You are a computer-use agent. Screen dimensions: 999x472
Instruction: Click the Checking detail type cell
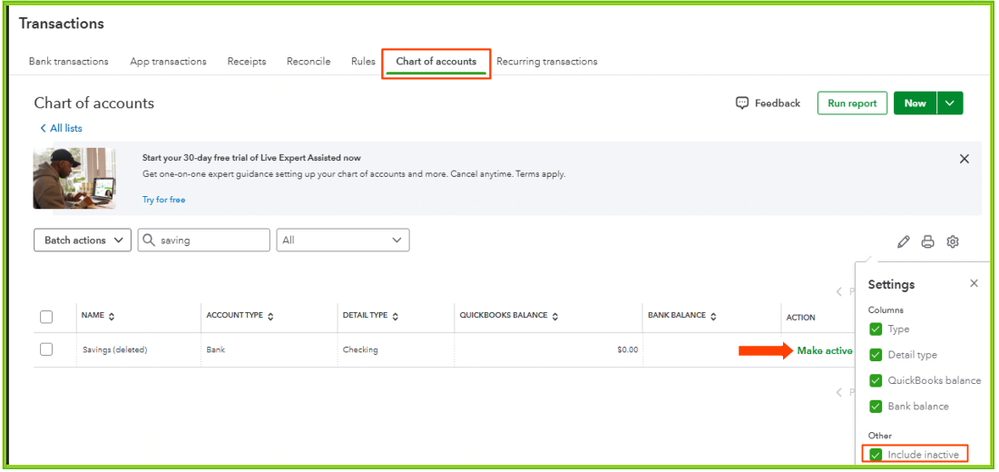tap(360, 350)
